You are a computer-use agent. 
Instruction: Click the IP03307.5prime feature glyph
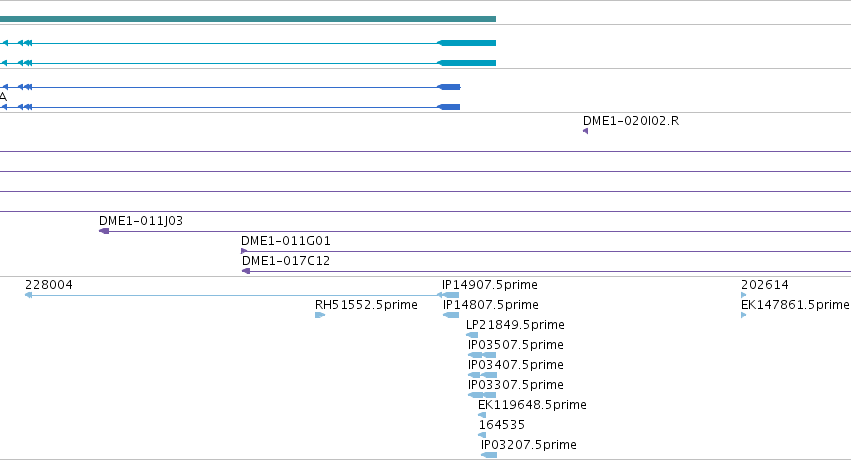click(x=482, y=395)
